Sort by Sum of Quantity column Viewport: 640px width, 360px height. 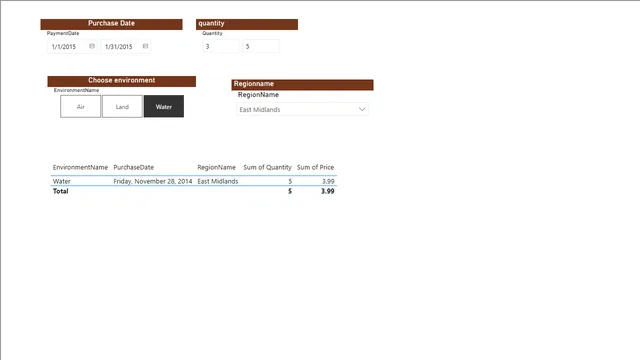[267, 167]
